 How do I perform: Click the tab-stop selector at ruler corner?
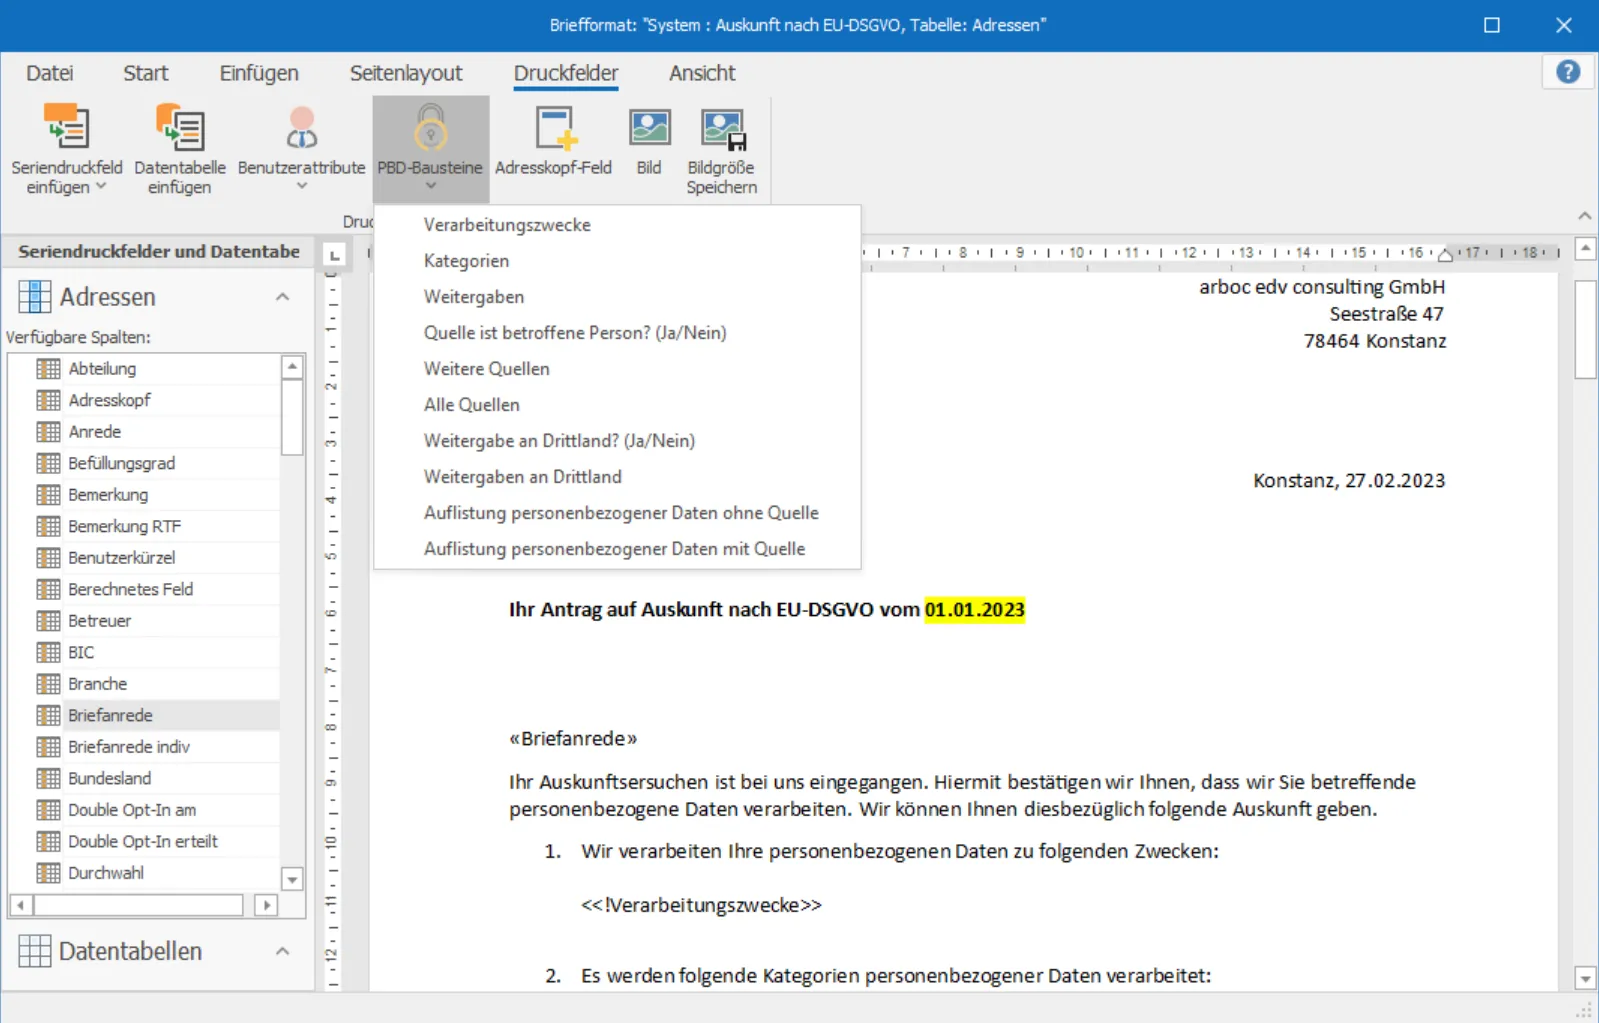tap(335, 256)
